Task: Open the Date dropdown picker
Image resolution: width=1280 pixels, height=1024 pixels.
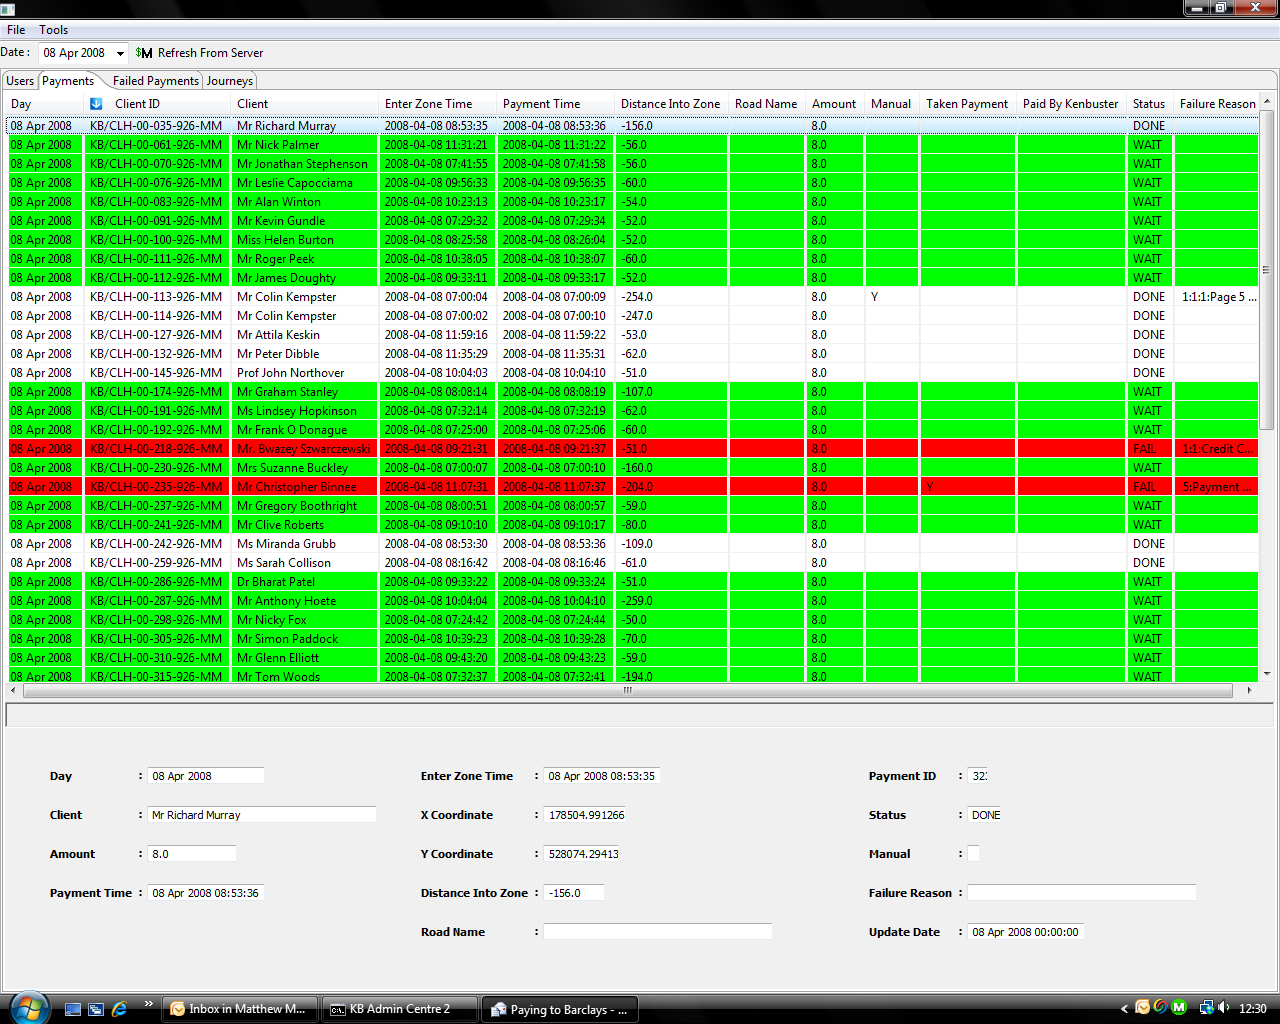Action: [x=120, y=53]
